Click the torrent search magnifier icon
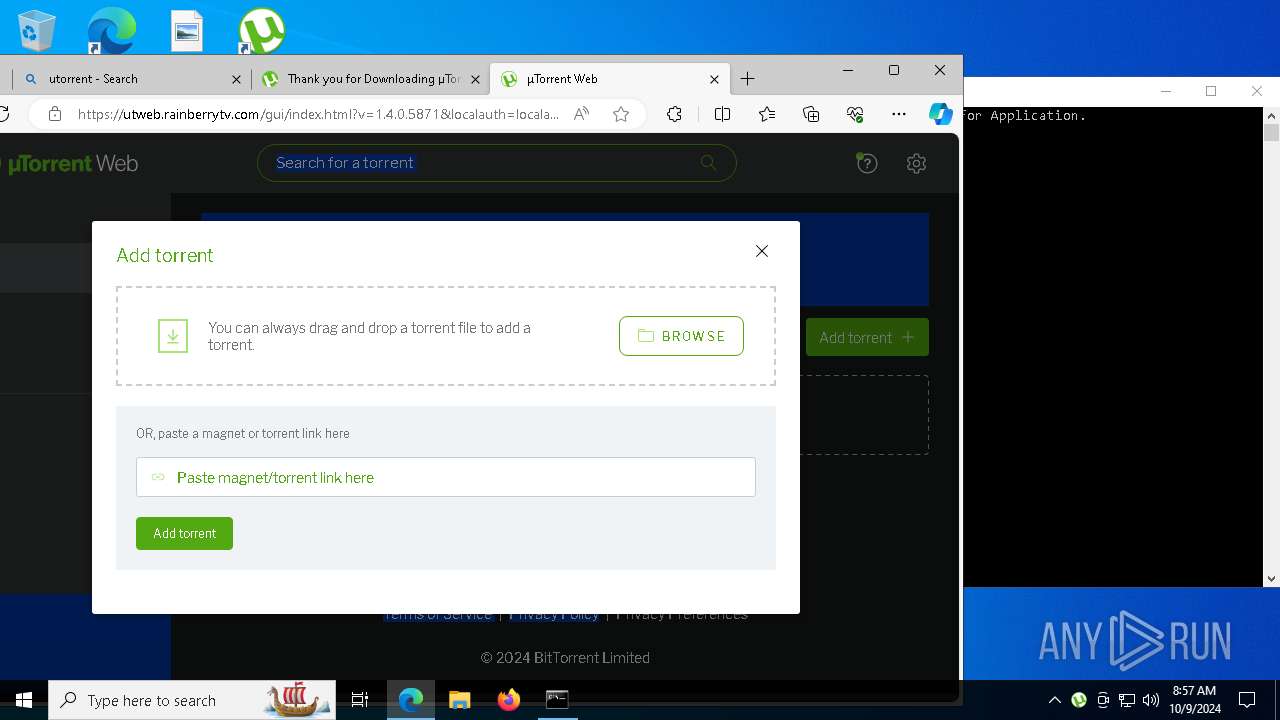Image resolution: width=1280 pixels, height=720 pixels. click(708, 162)
